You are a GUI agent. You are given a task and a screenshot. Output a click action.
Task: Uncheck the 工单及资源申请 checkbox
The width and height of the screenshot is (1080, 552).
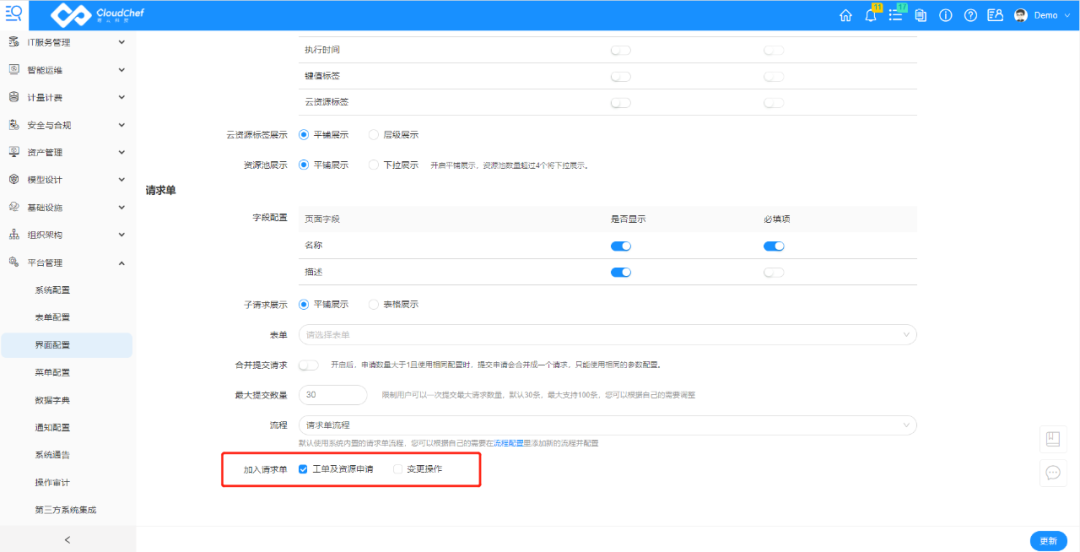click(x=303, y=469)
